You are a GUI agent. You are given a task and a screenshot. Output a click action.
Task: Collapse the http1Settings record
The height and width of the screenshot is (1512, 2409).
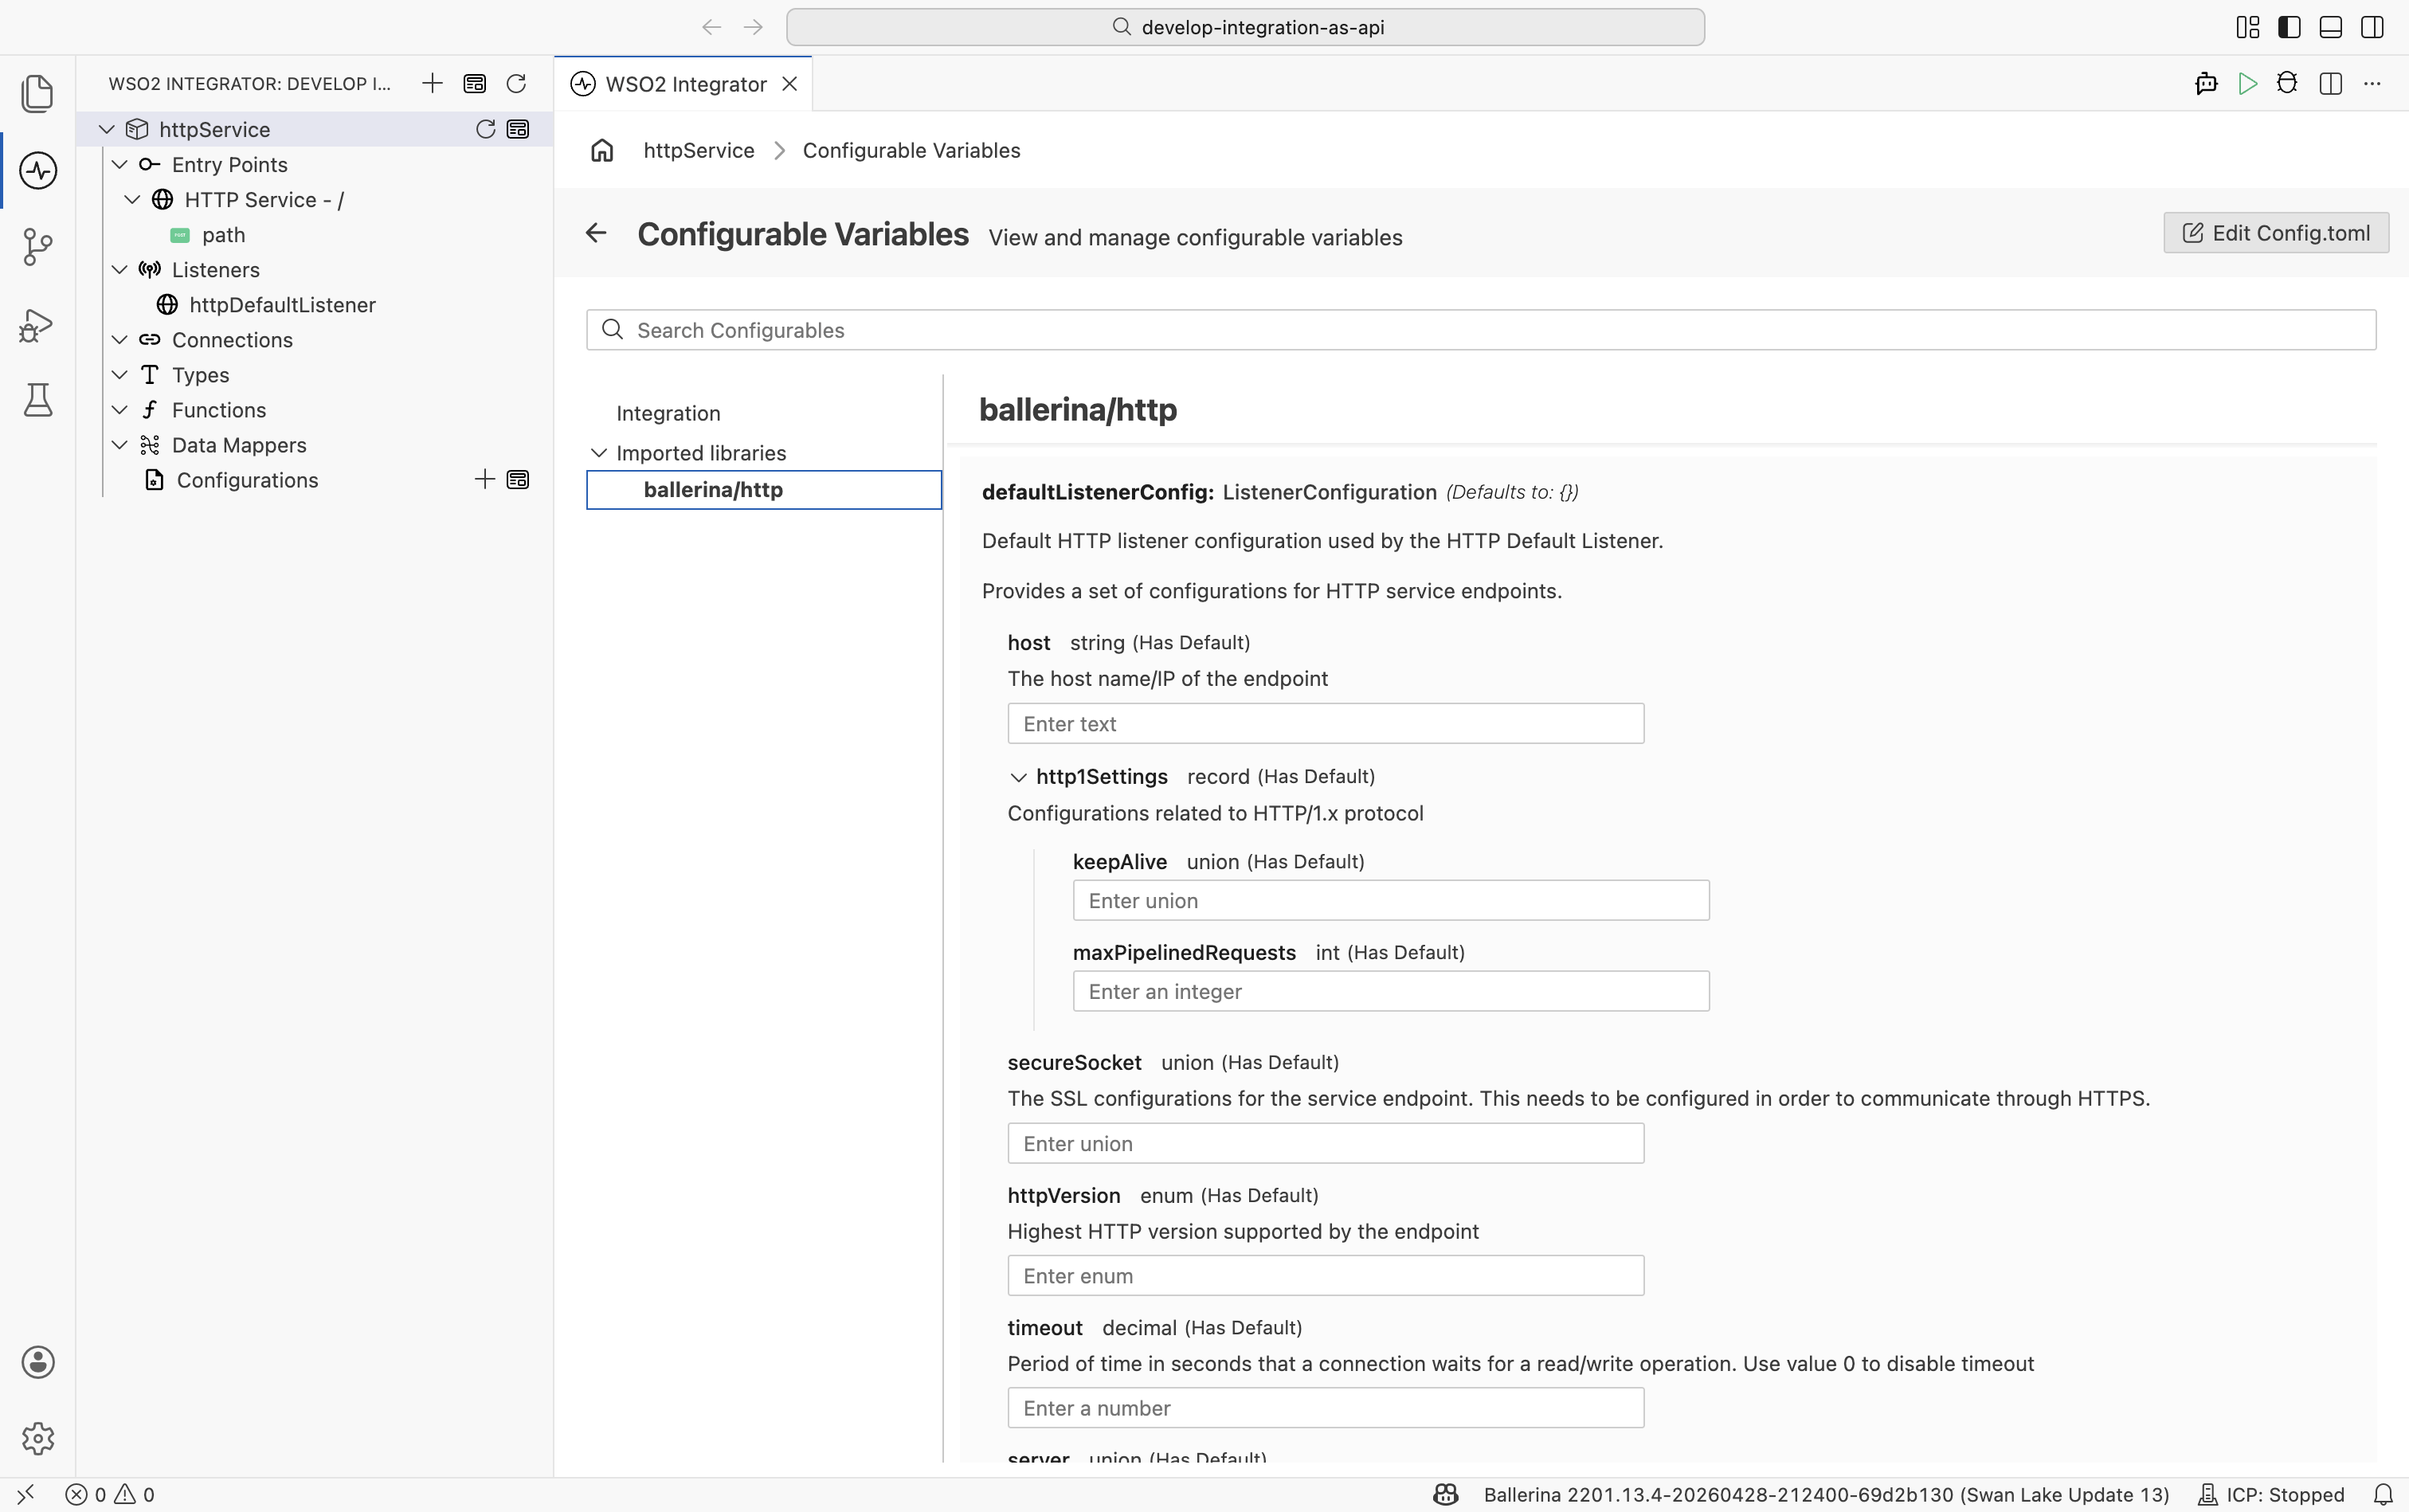tap(1018, 777)
